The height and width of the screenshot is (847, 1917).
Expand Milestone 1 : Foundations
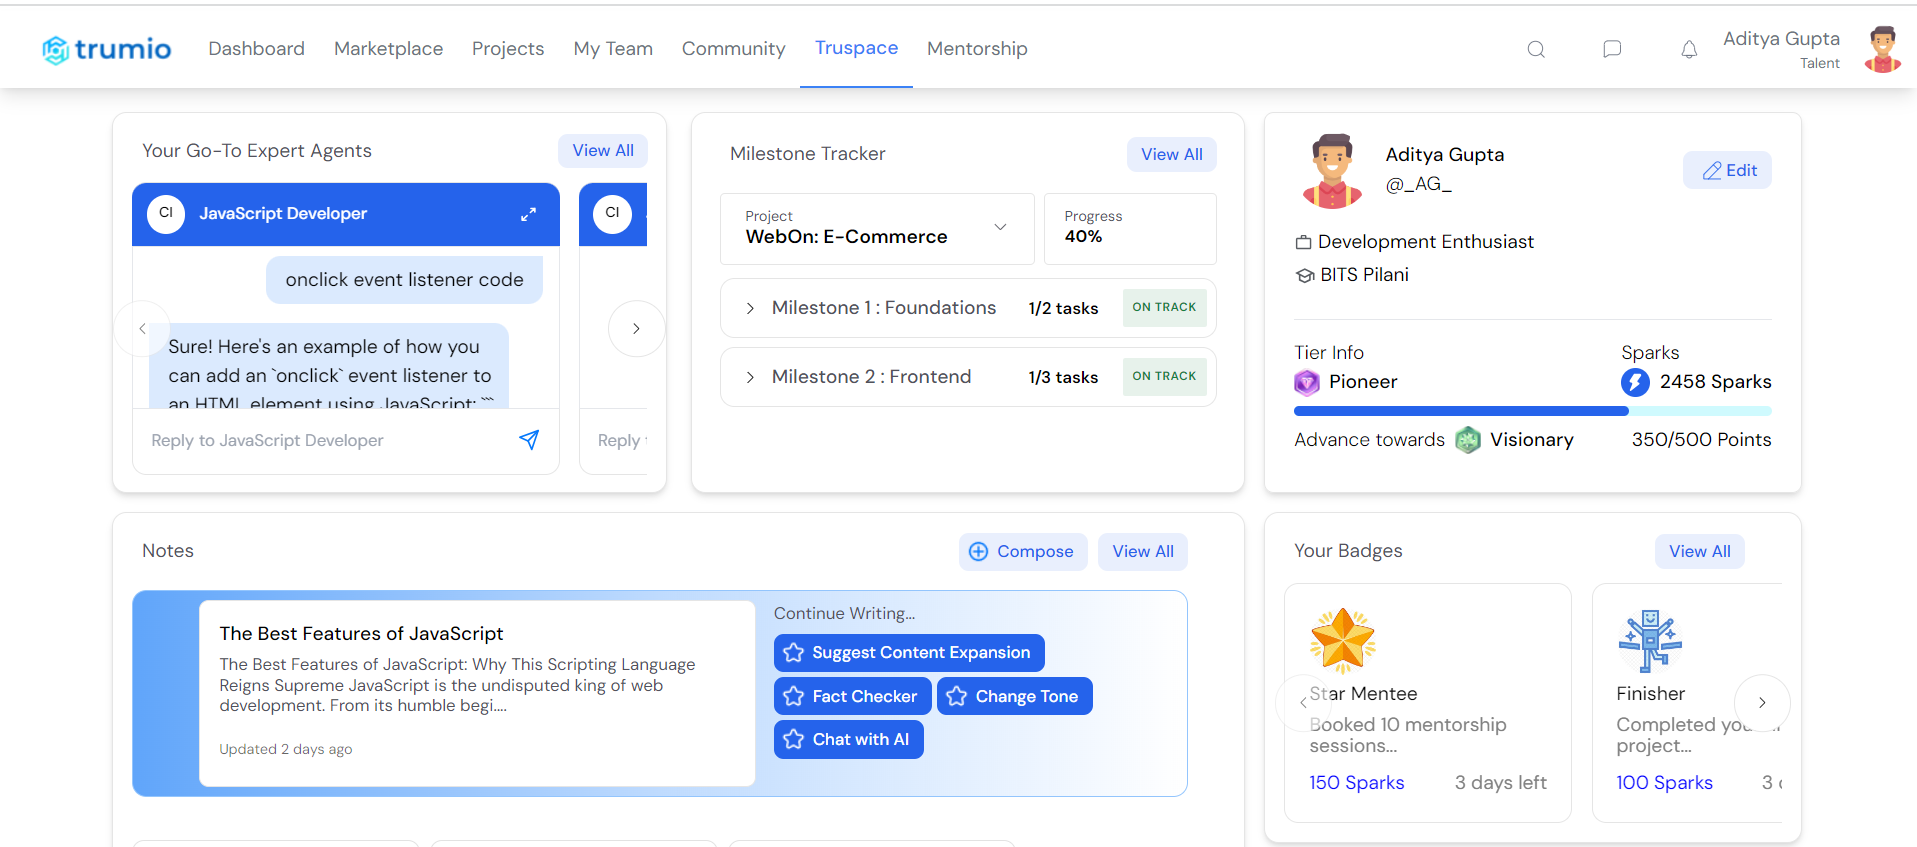pos(750,308)
